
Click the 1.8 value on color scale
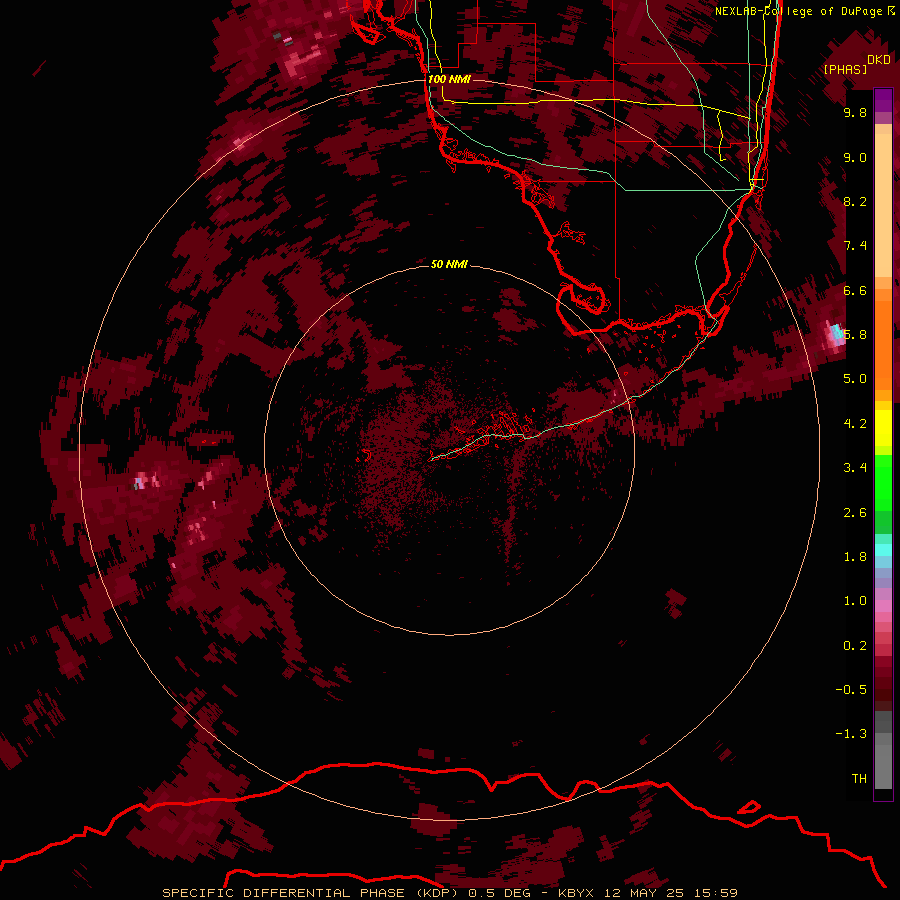tap(855, 557)
